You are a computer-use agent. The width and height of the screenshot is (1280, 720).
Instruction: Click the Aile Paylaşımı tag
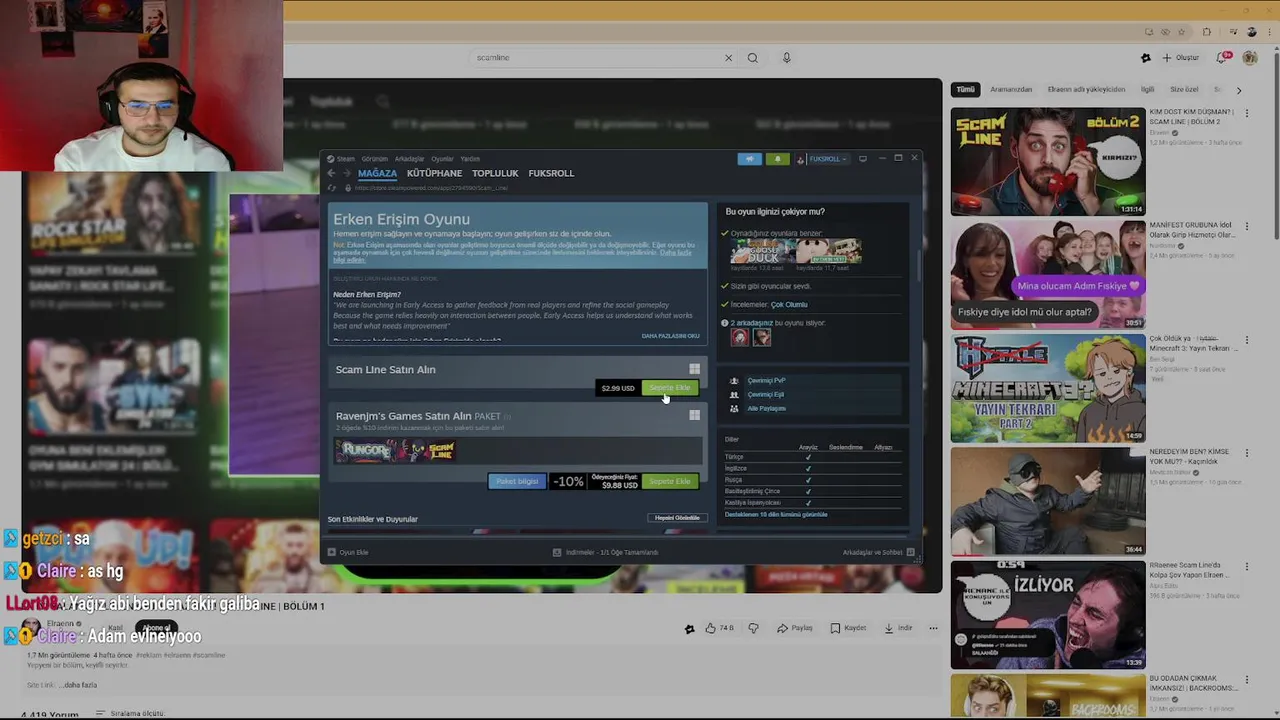tap(766, 408)
